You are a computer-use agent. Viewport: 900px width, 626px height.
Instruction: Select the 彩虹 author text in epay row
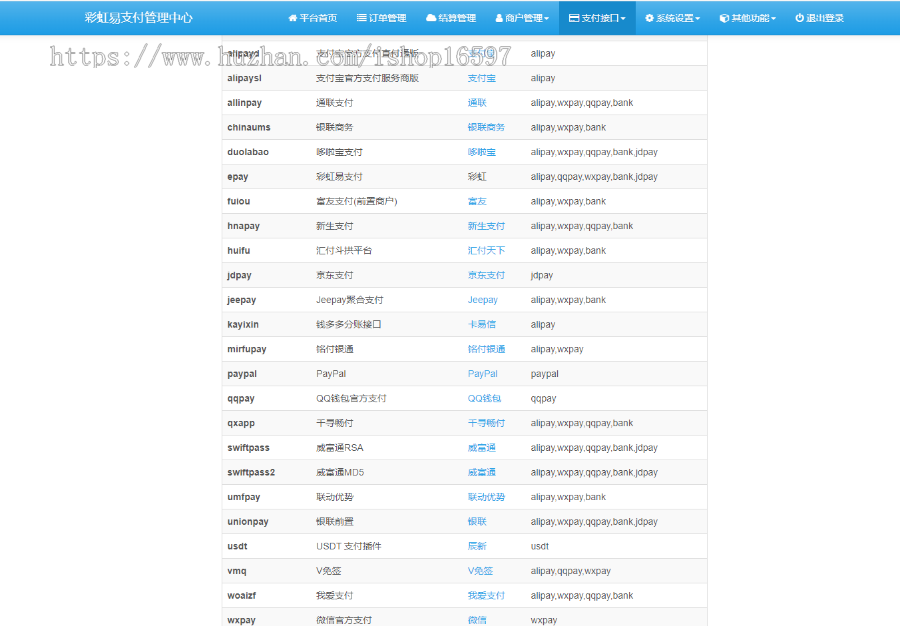coord(477,177)
